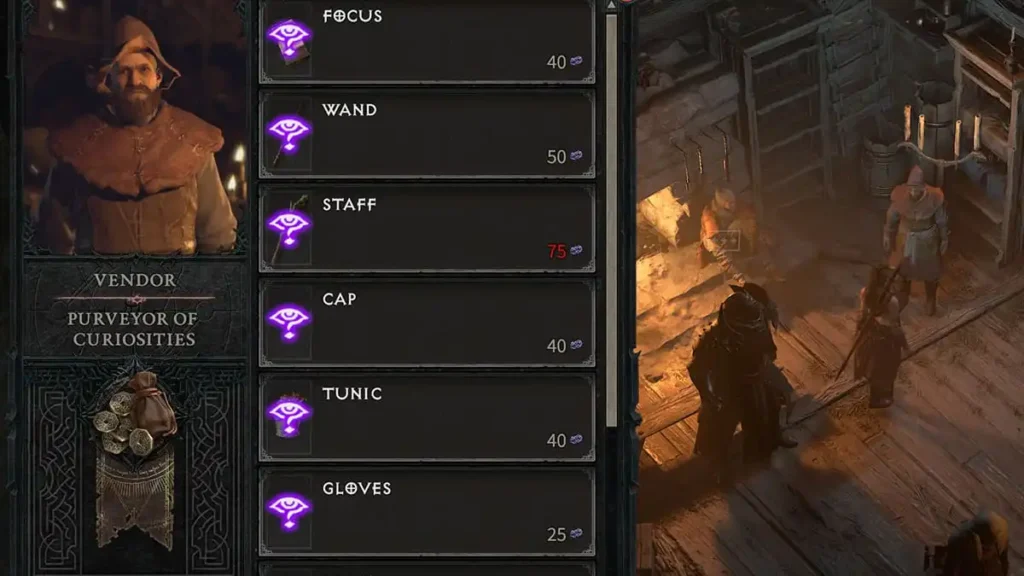Buy the Tunic for 40 obols

coord(427,418)
